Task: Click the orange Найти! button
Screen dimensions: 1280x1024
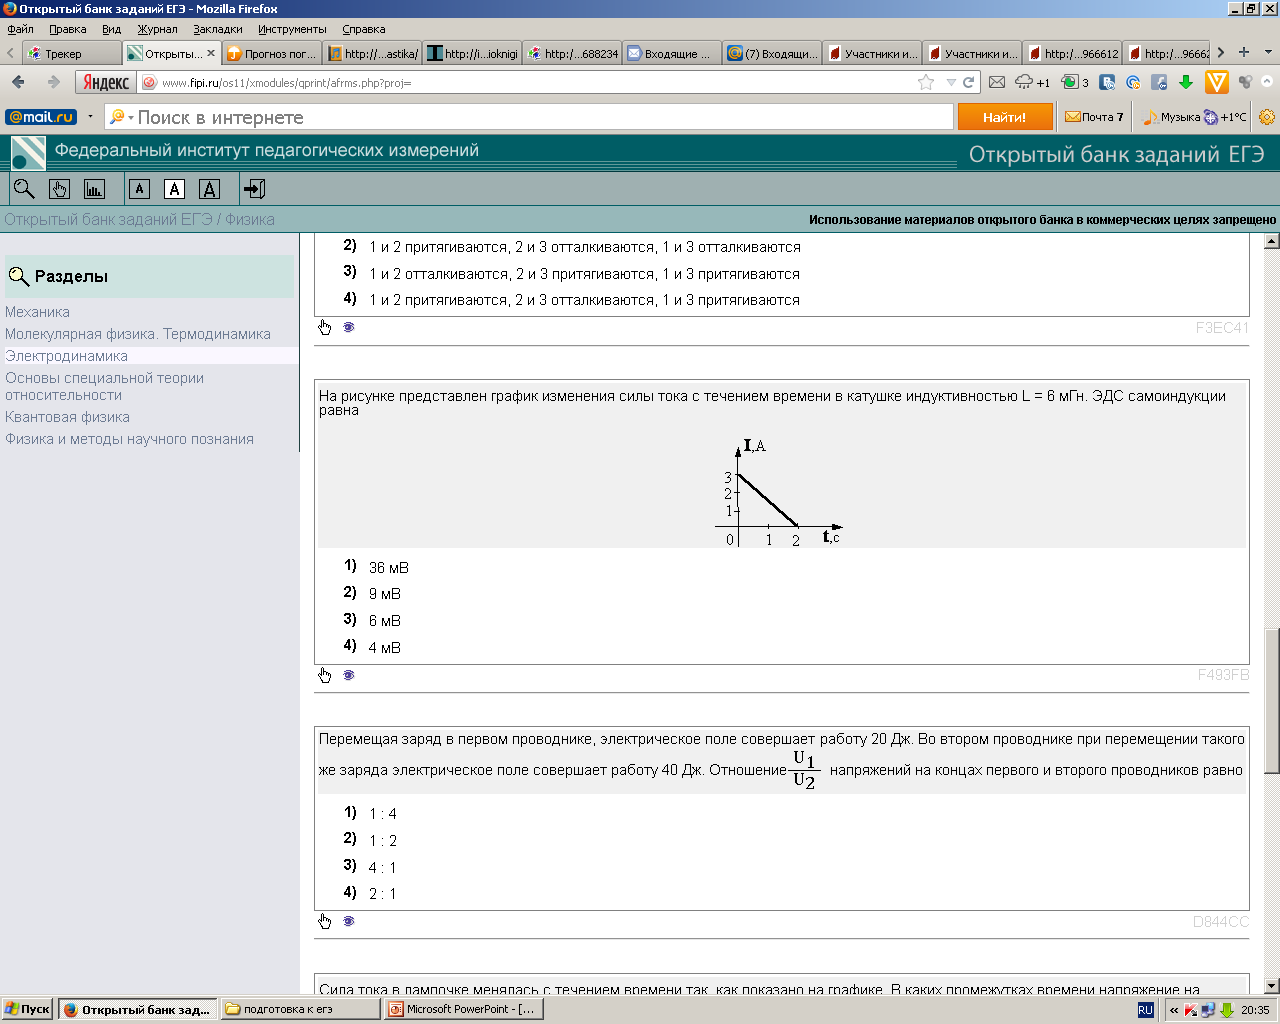Action: 1005,117
